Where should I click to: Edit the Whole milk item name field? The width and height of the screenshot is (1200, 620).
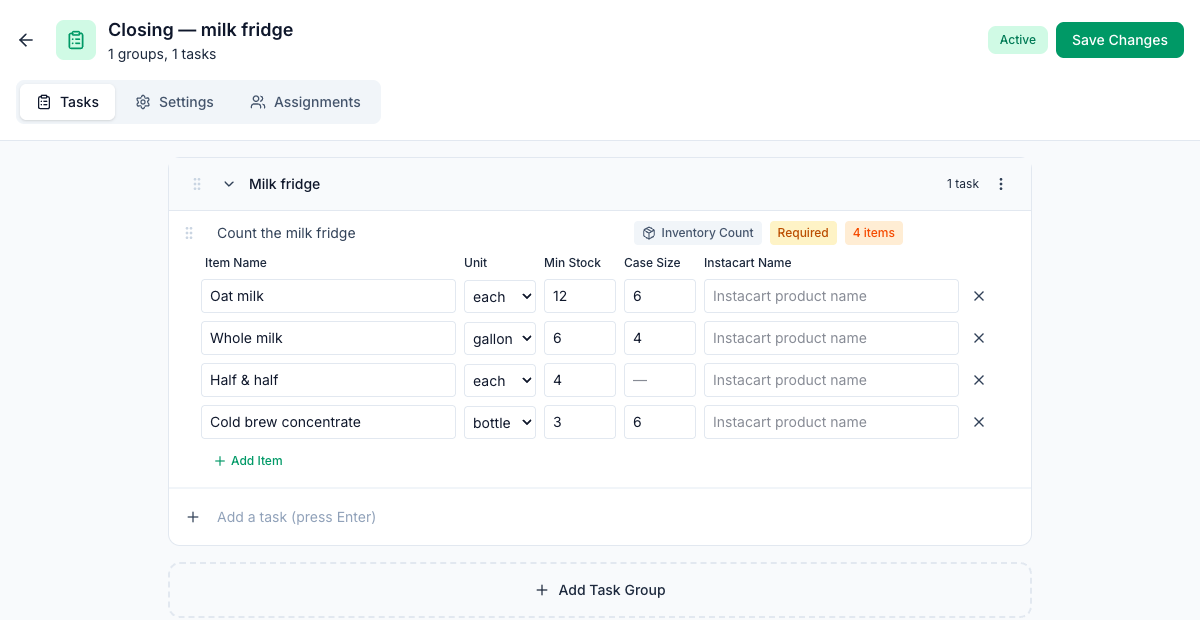pyautogui.click(x=328, y=338)
